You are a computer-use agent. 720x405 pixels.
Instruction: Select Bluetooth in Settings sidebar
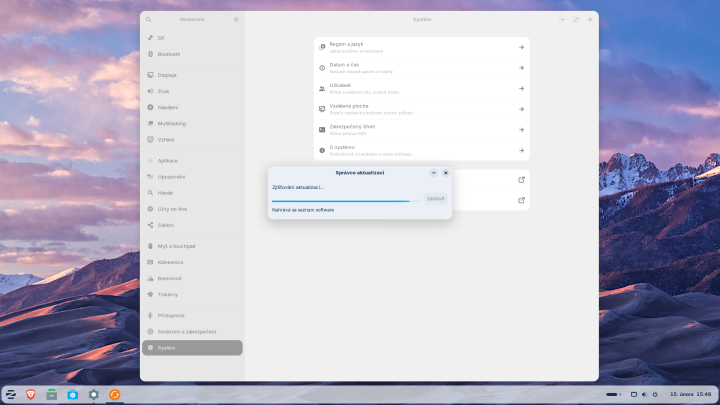click(192, 54)
